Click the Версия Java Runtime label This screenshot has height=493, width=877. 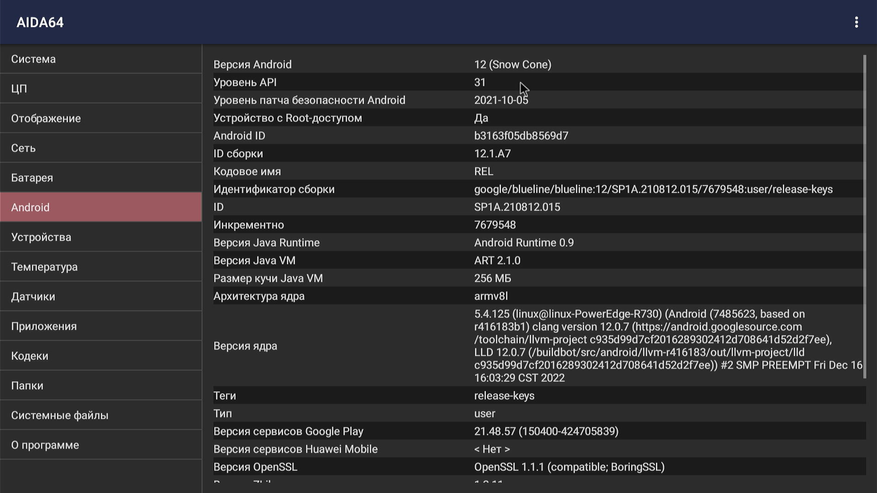tap(266, 243)
